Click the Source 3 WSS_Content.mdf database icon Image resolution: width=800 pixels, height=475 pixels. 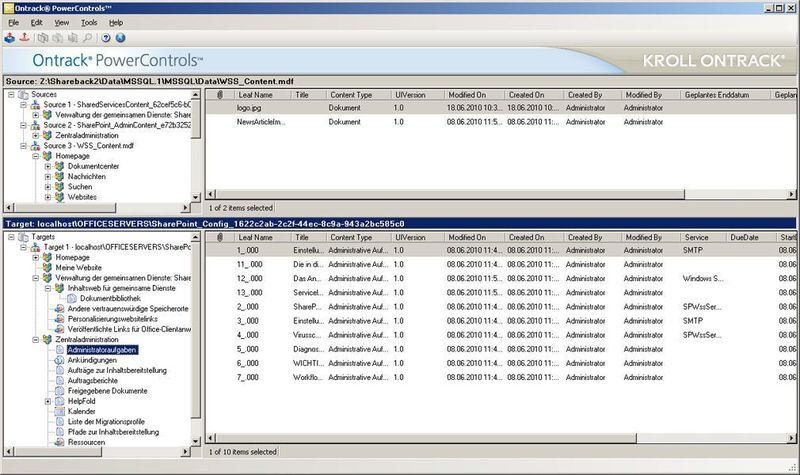[x=35, y=145]
